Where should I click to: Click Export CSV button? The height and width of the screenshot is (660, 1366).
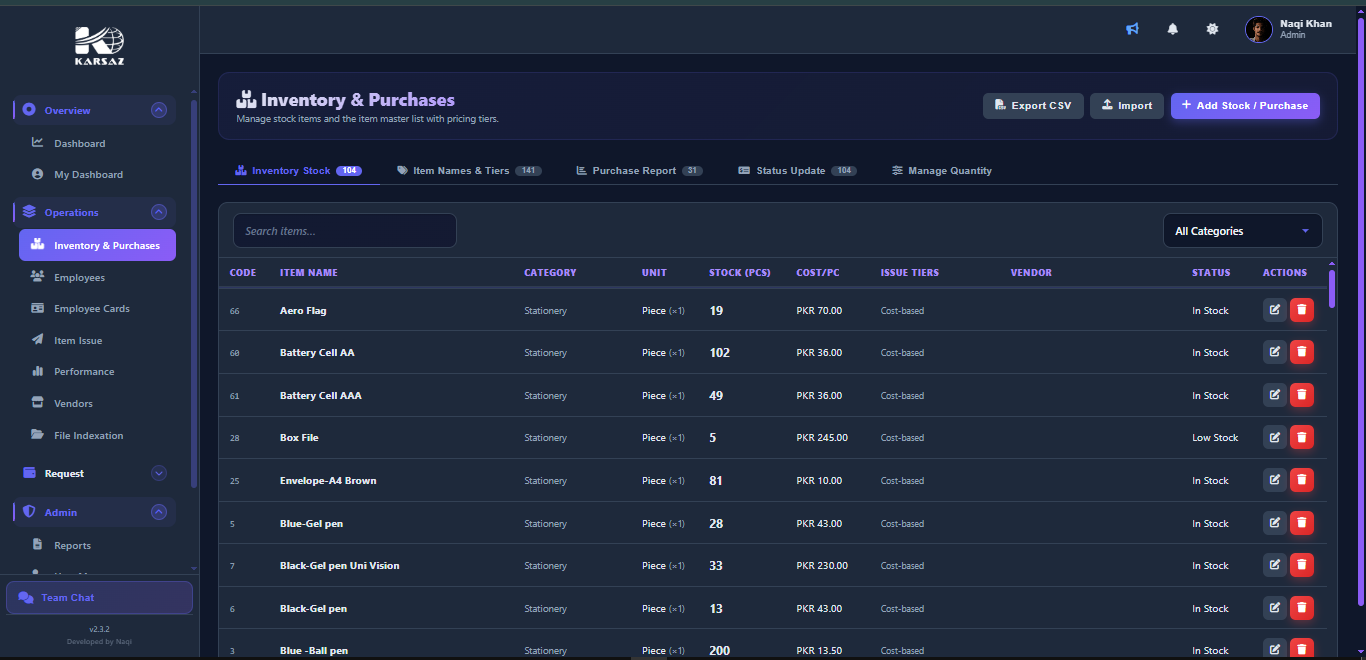click(1033, 105)
